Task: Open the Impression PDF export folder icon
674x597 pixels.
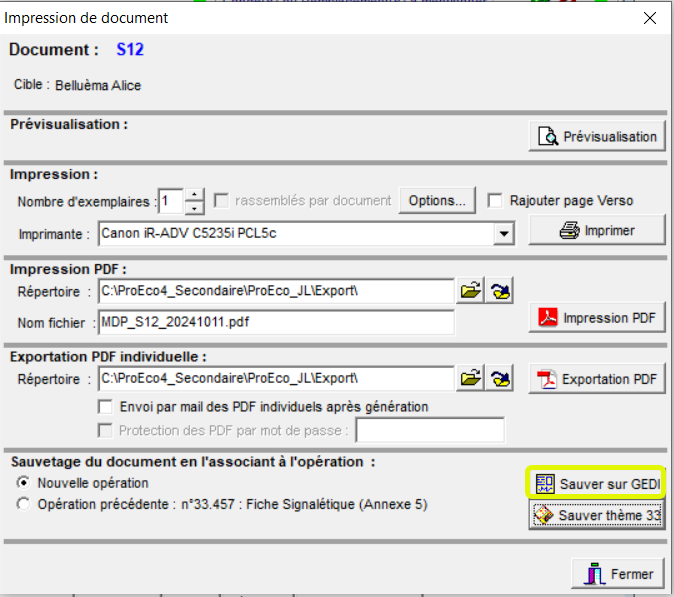Action: [501, 291]
